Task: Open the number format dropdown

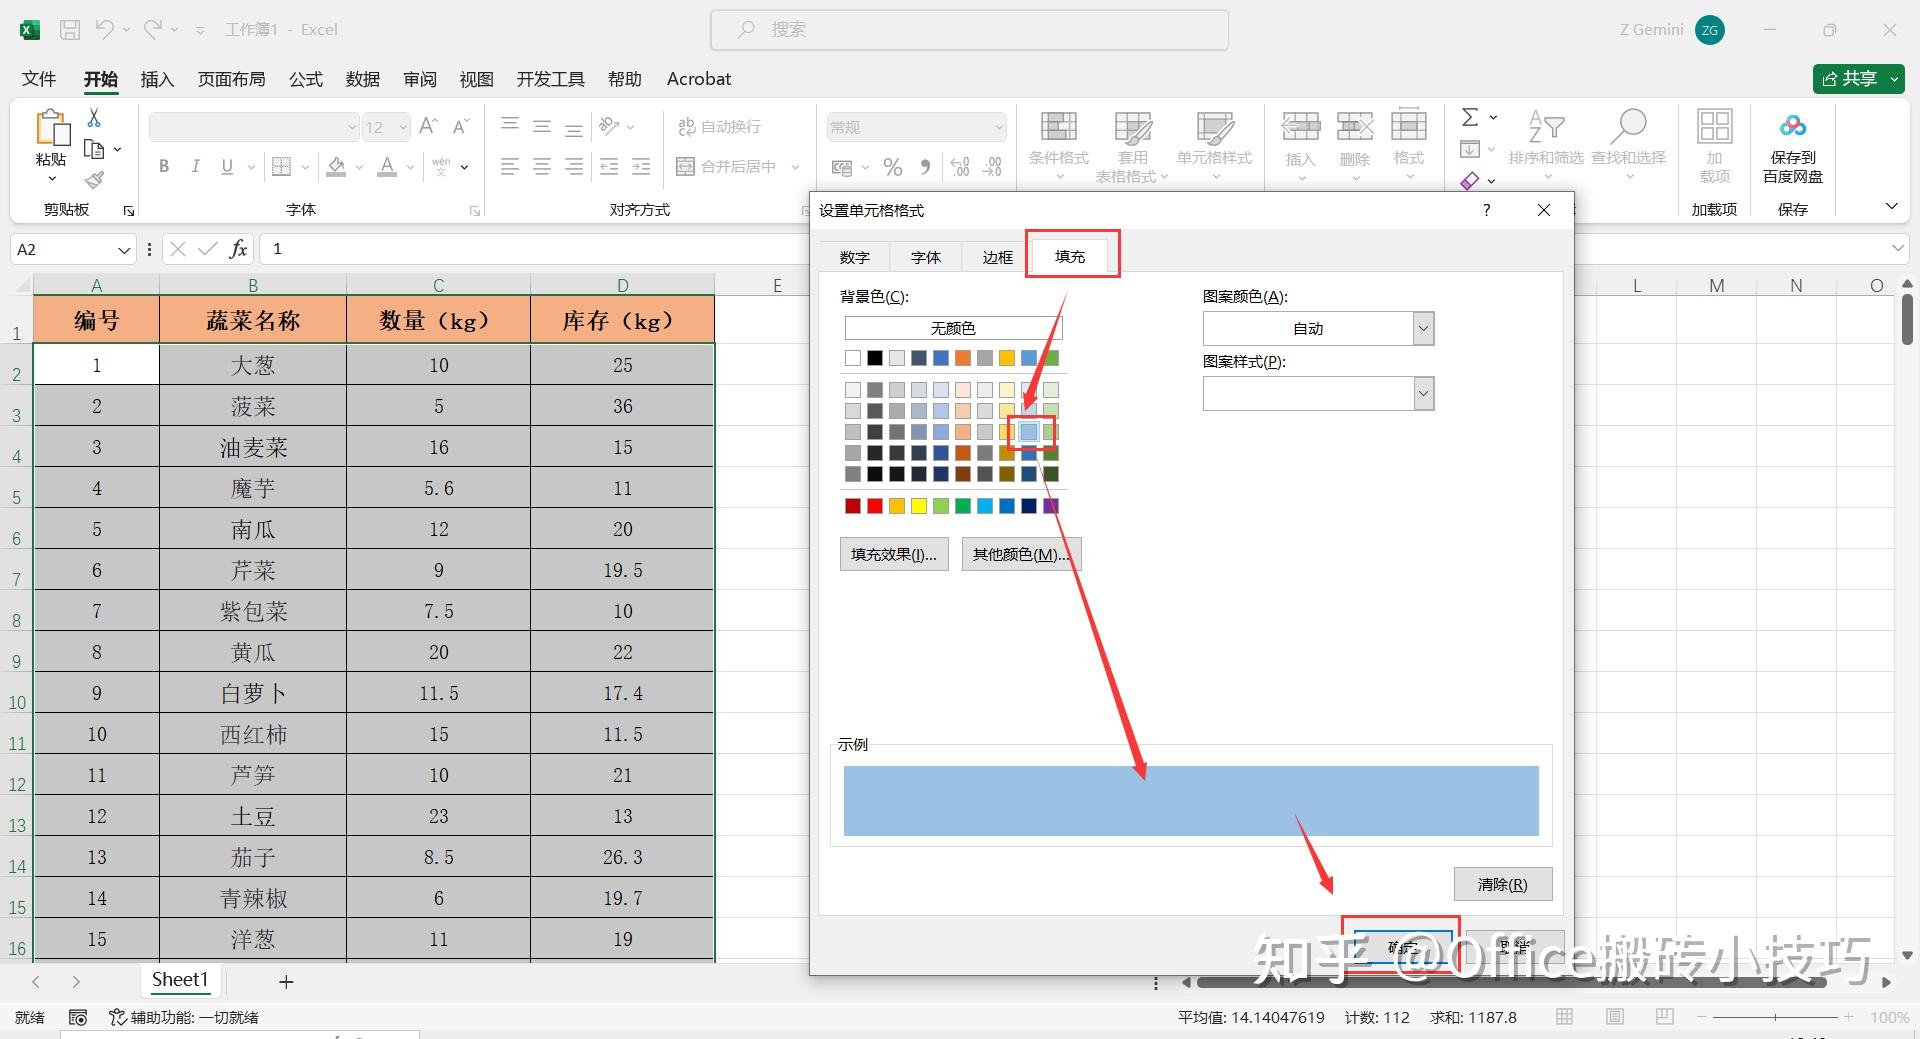Action: (x=998, y=127)
